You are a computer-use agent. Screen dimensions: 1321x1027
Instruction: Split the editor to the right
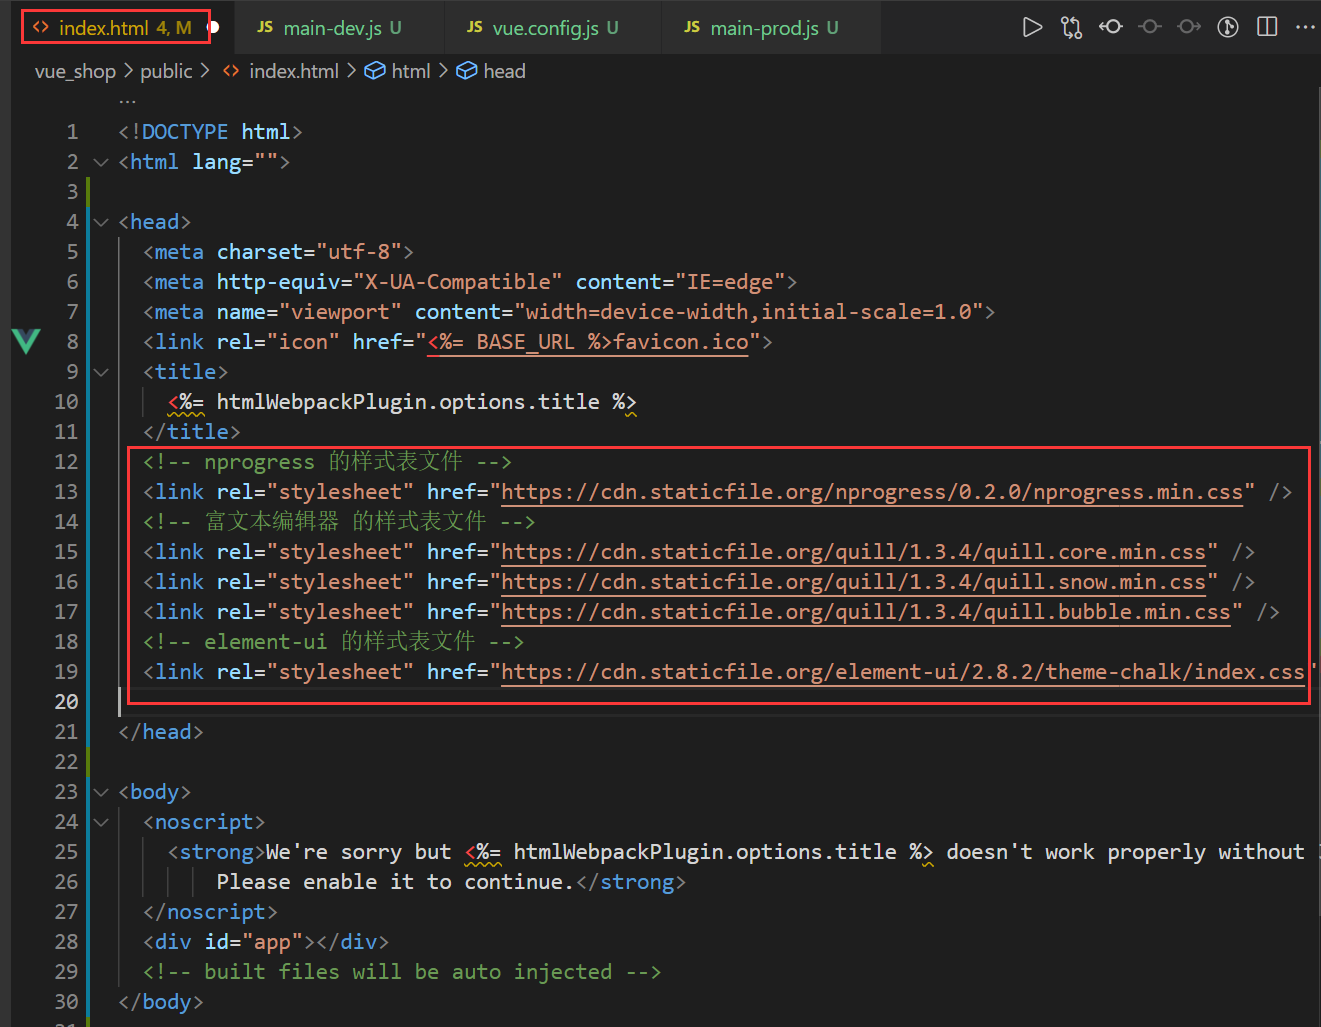coord(1267,27)
